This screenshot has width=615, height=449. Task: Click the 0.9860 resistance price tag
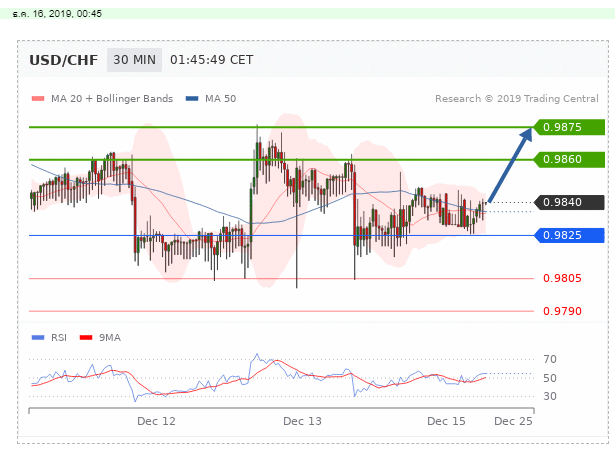[569, 160]
